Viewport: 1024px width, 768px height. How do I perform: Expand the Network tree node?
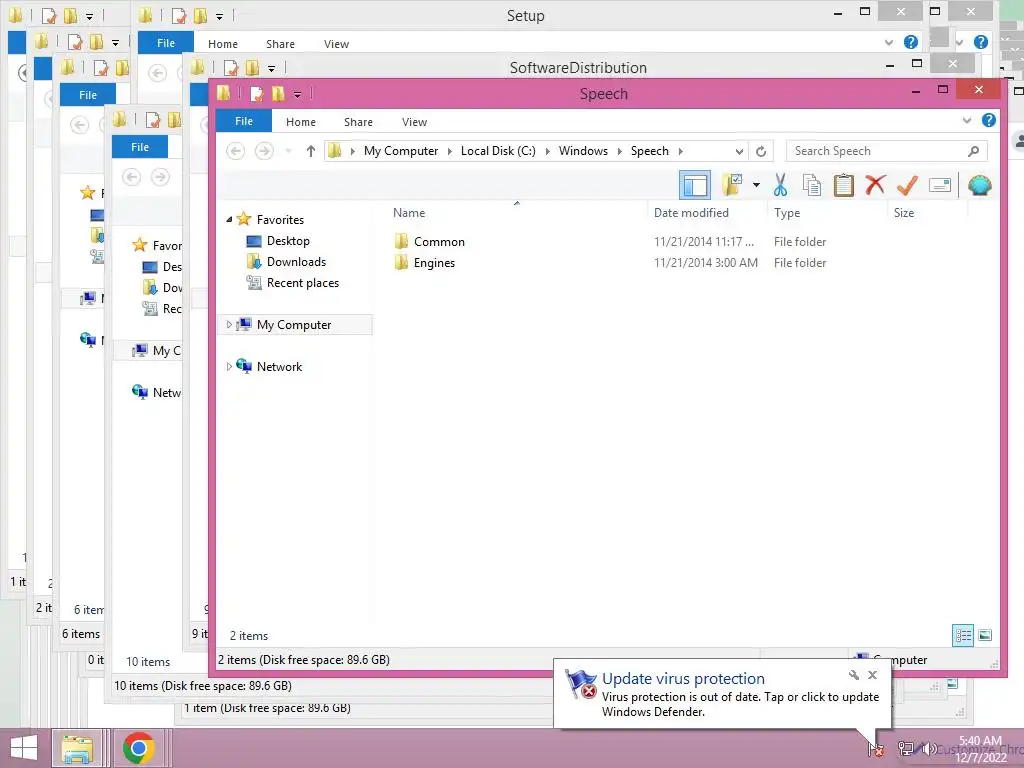[x=229, y=366]
